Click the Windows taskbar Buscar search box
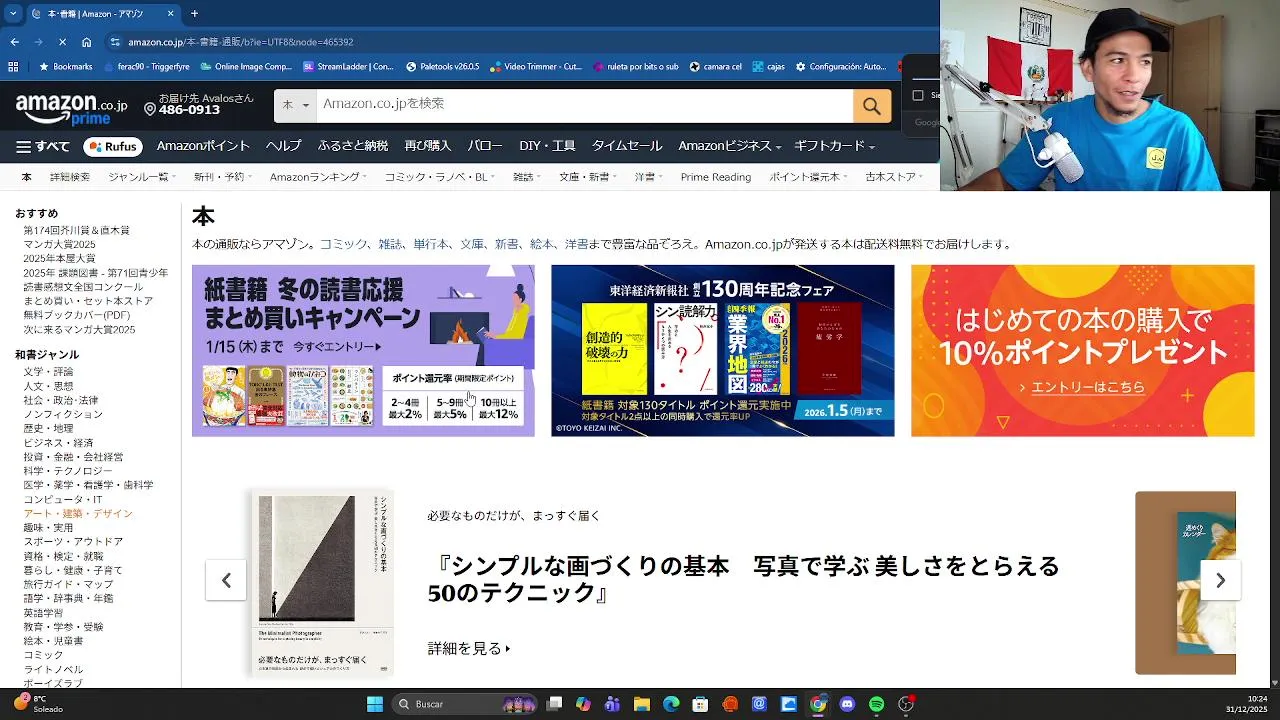Screen dimensions: 1280x720 click(x=466, y=704)
